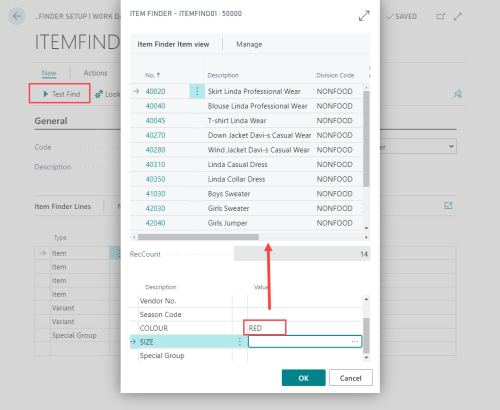Image resolution: width=500 pixels, height=410 pixels.
Task: Sort the list by the No. column header
Action: pyautogui.click(x=153, y=75)
